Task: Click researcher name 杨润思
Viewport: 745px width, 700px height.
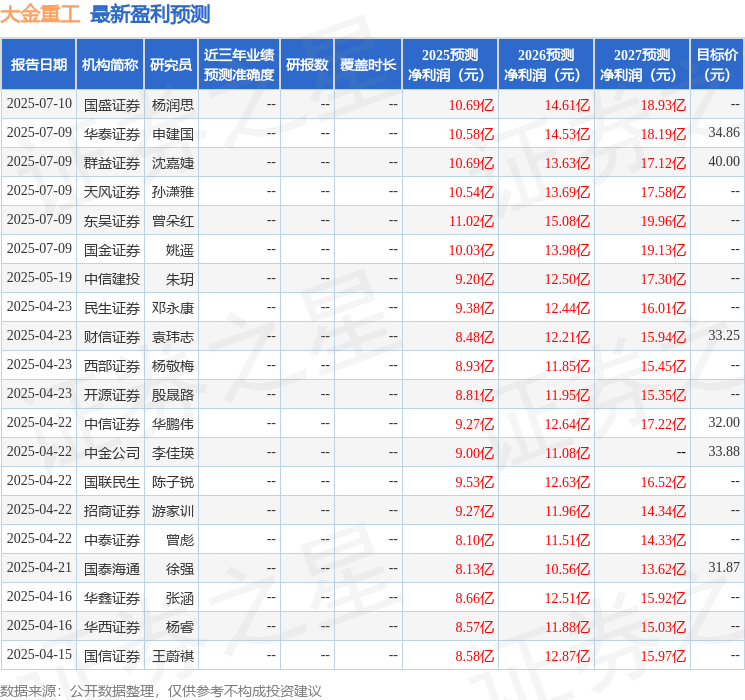Action: tap(172, 105)
